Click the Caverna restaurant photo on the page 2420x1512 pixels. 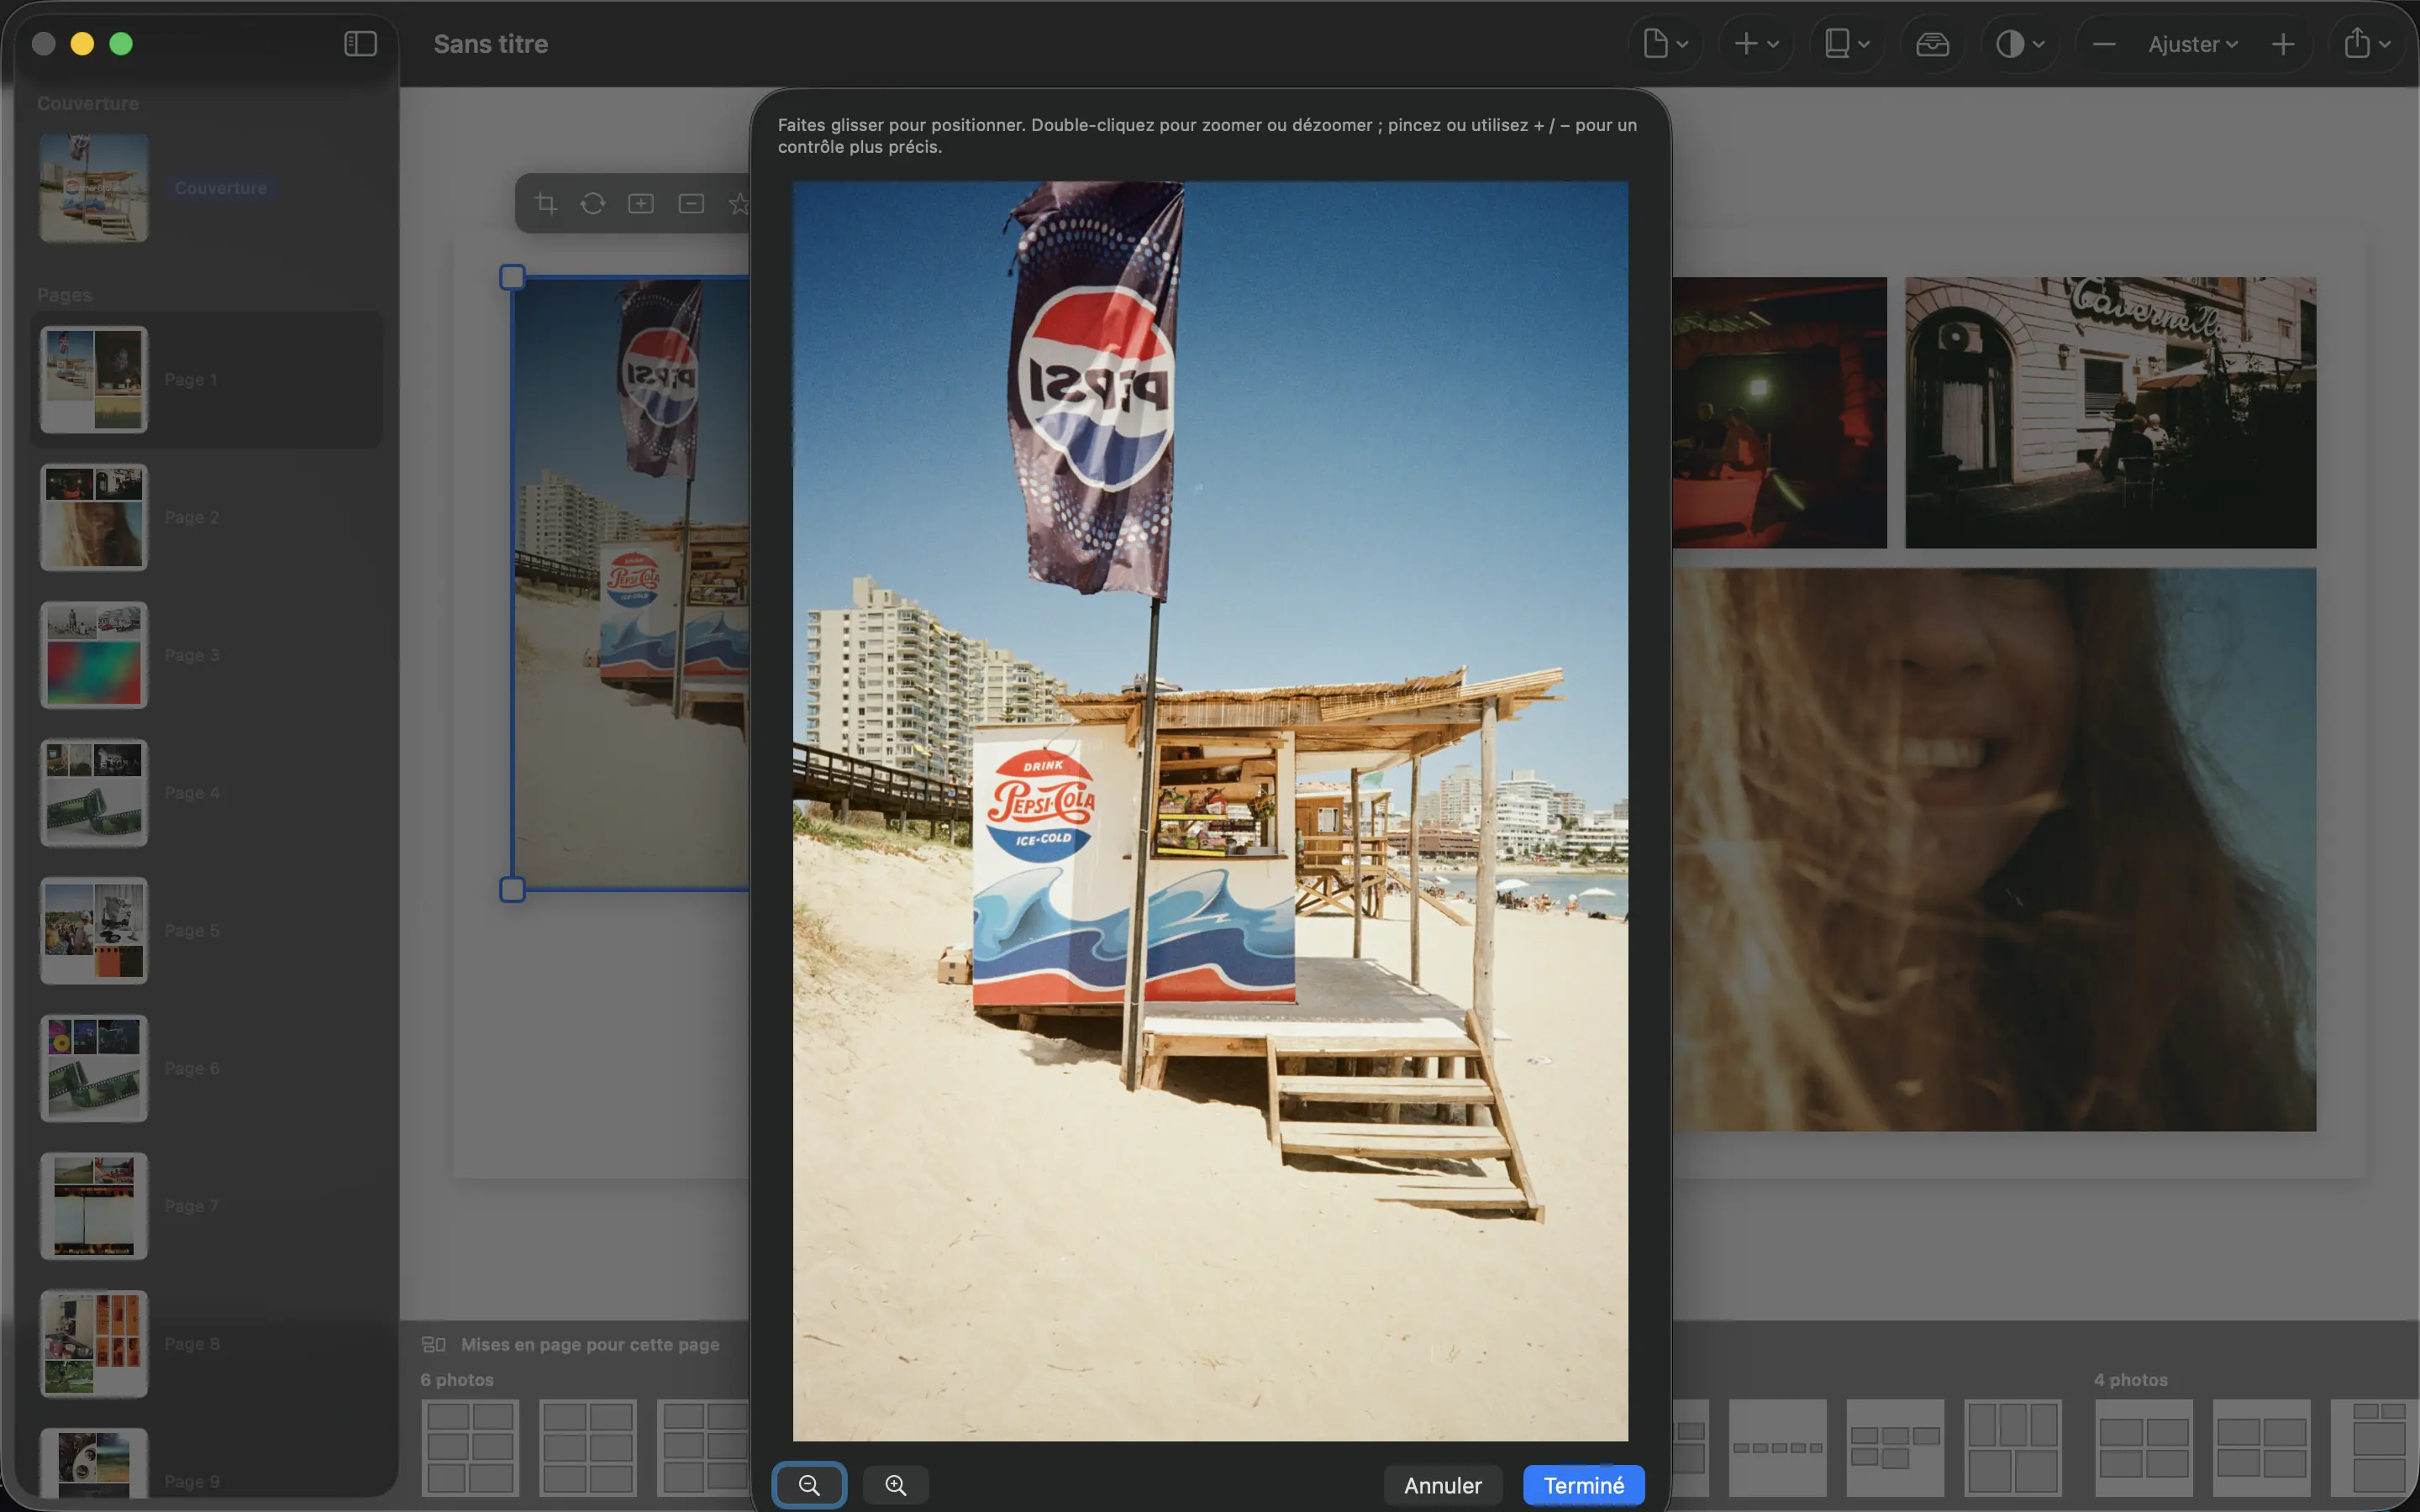coord(2110,412)
